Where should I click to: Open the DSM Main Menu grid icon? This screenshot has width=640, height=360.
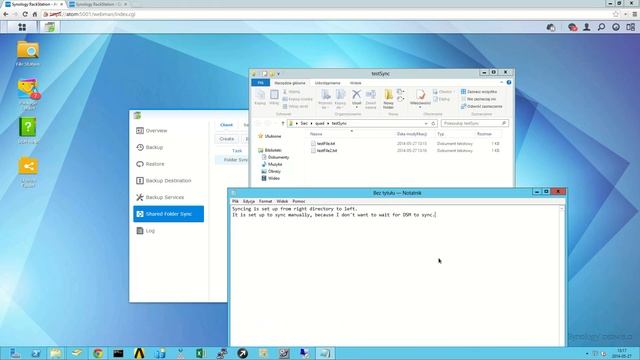pyautogui.click(x=22, y=27)
